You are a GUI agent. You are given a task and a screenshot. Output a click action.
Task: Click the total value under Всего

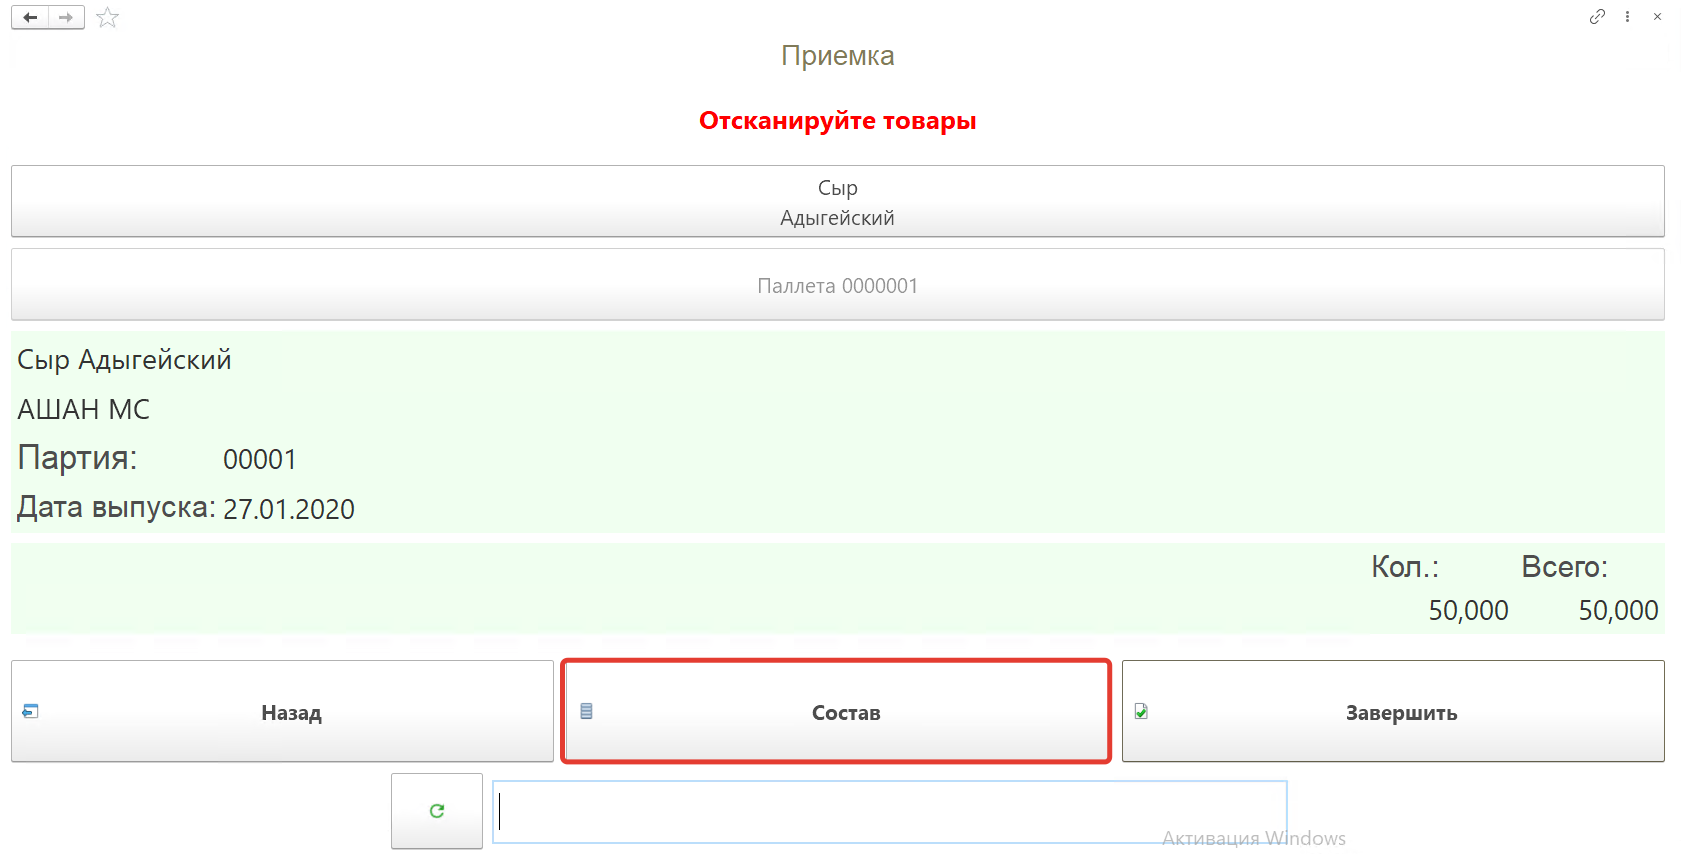pos(1617,610)
